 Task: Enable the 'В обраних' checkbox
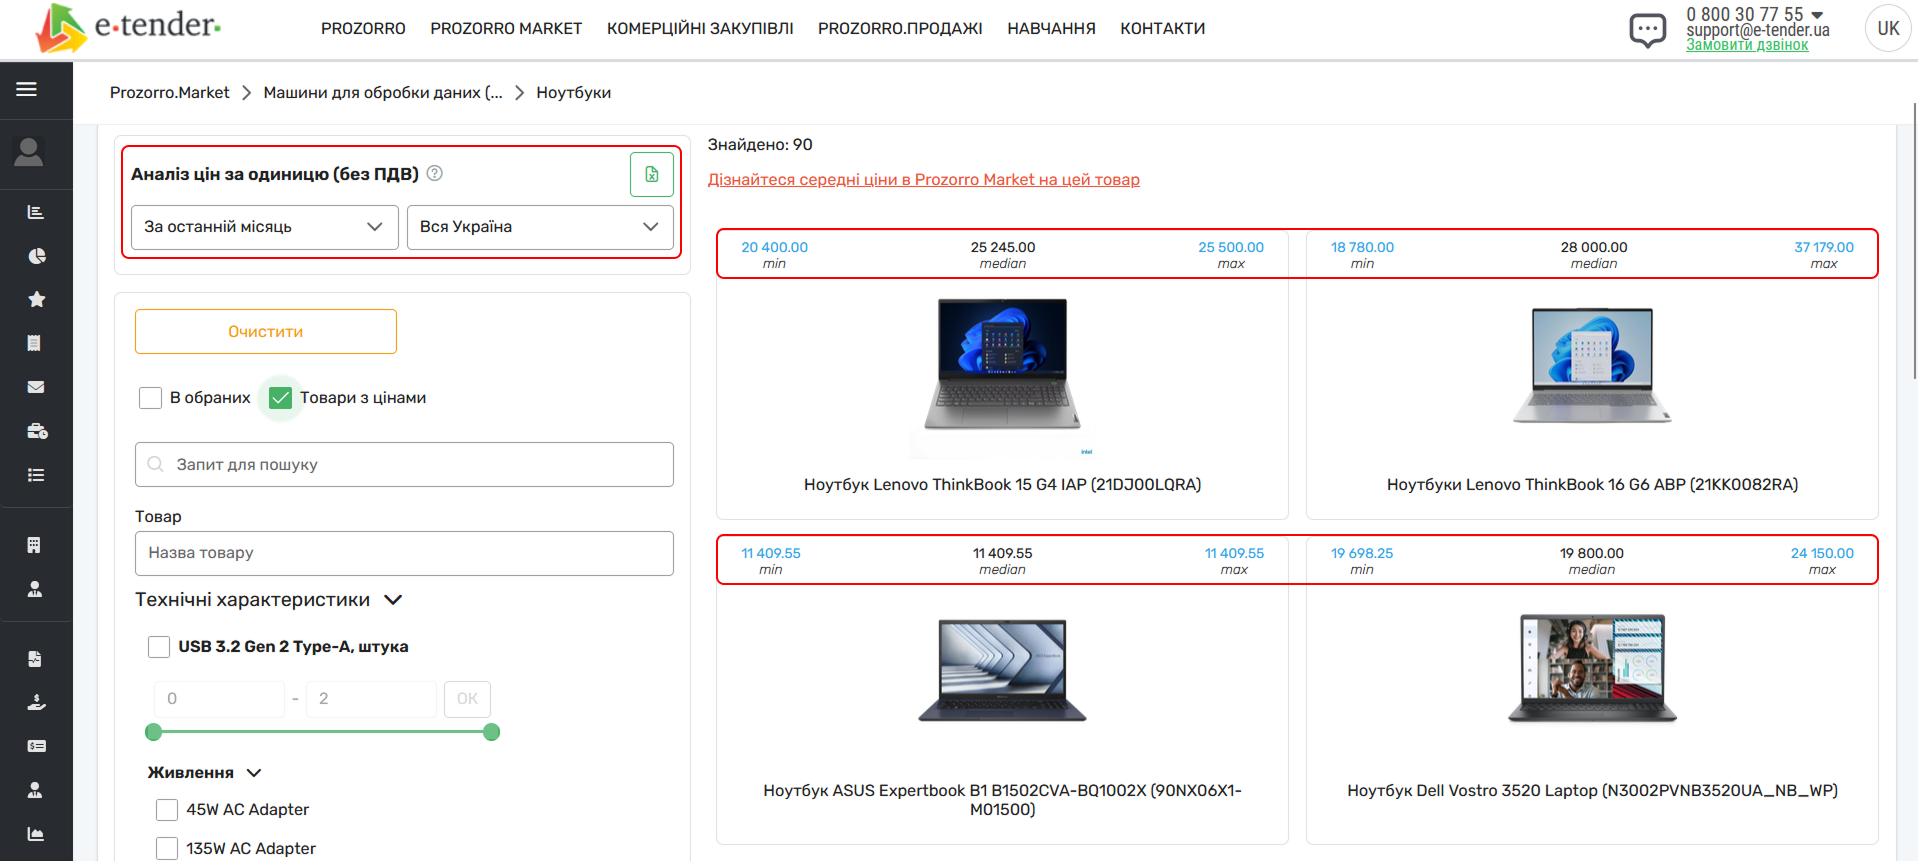[x=150, y=398]
